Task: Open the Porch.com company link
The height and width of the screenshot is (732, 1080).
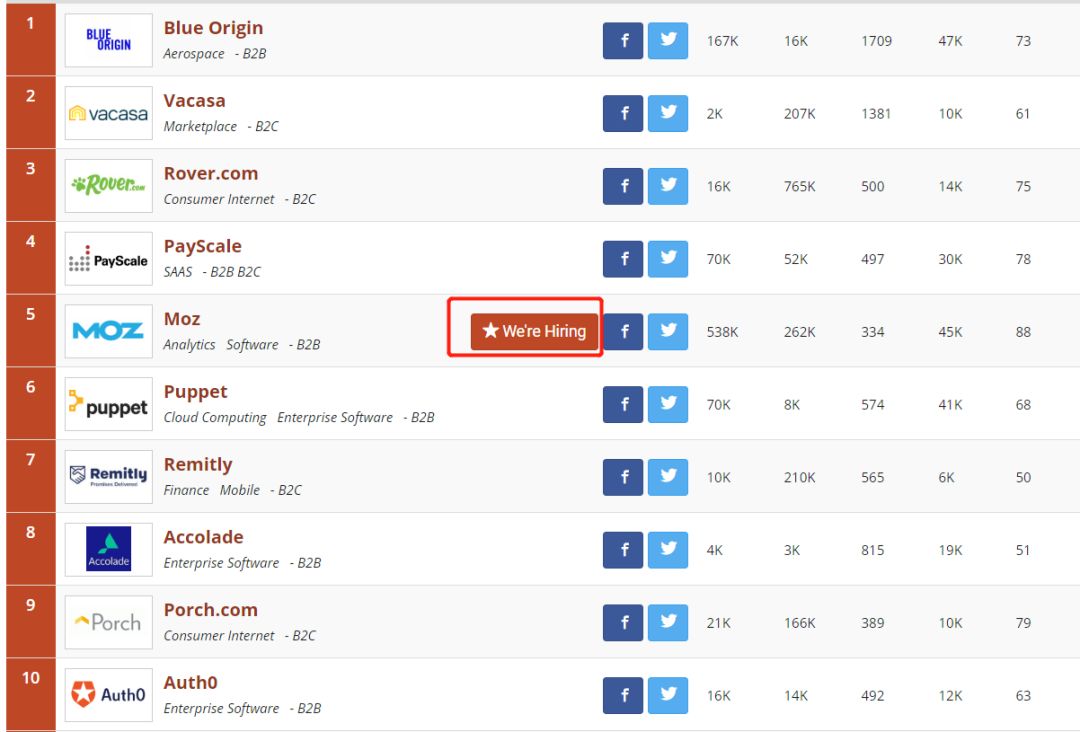Action: (210, 610)
